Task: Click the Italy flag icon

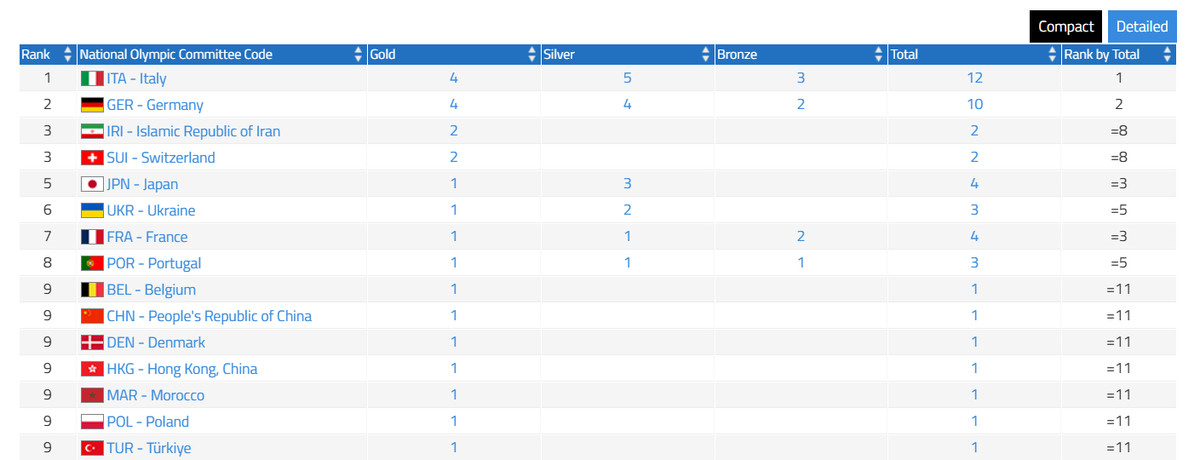Action: (x=92, y=78)
